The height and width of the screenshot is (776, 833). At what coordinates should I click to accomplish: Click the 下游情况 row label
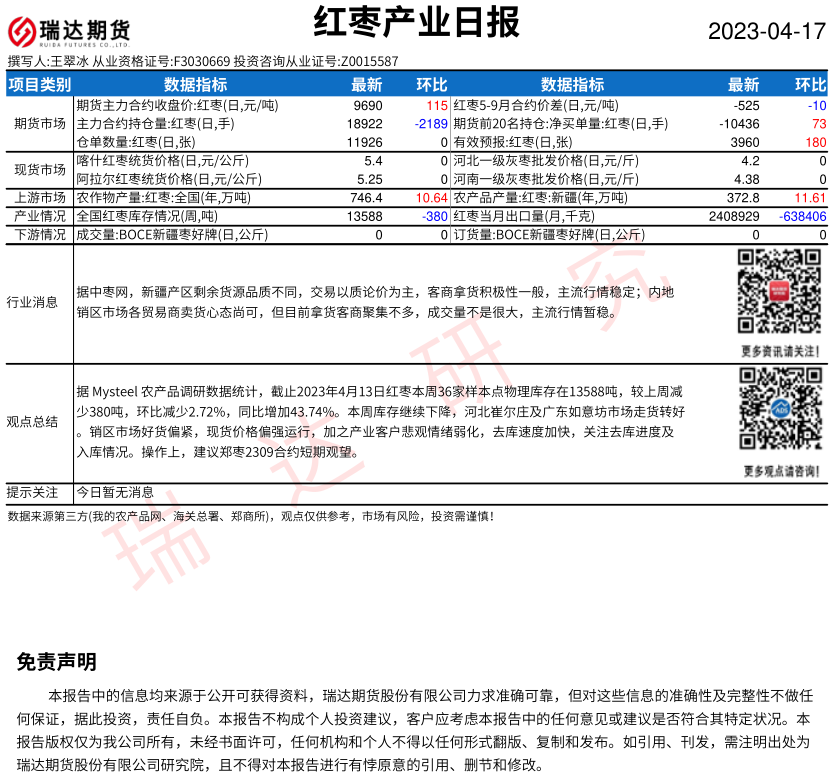click(x=40, y=235)
